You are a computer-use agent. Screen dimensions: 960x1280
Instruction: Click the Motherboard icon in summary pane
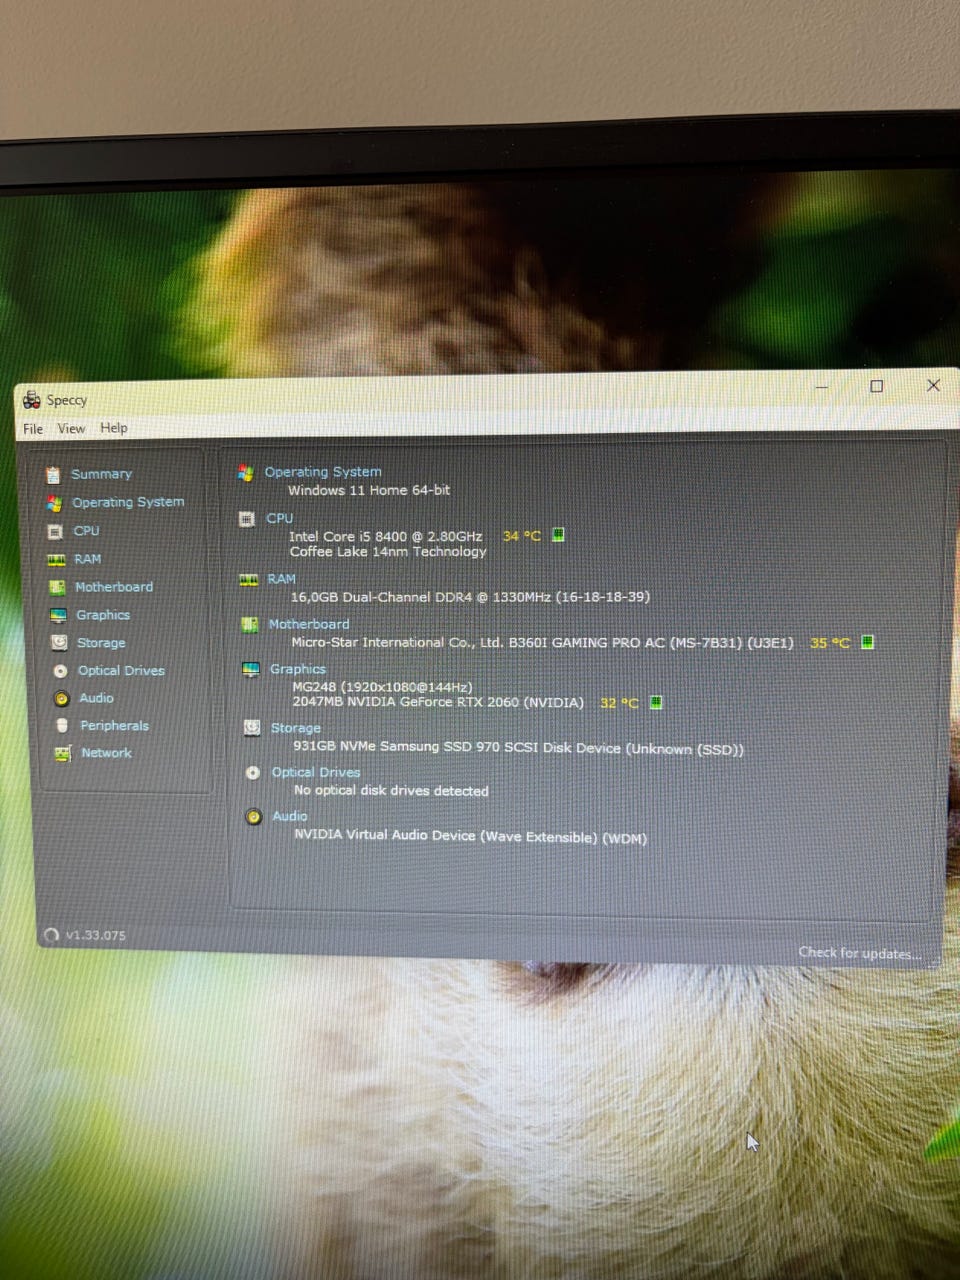pyautogui.click(x=250, y=625)
